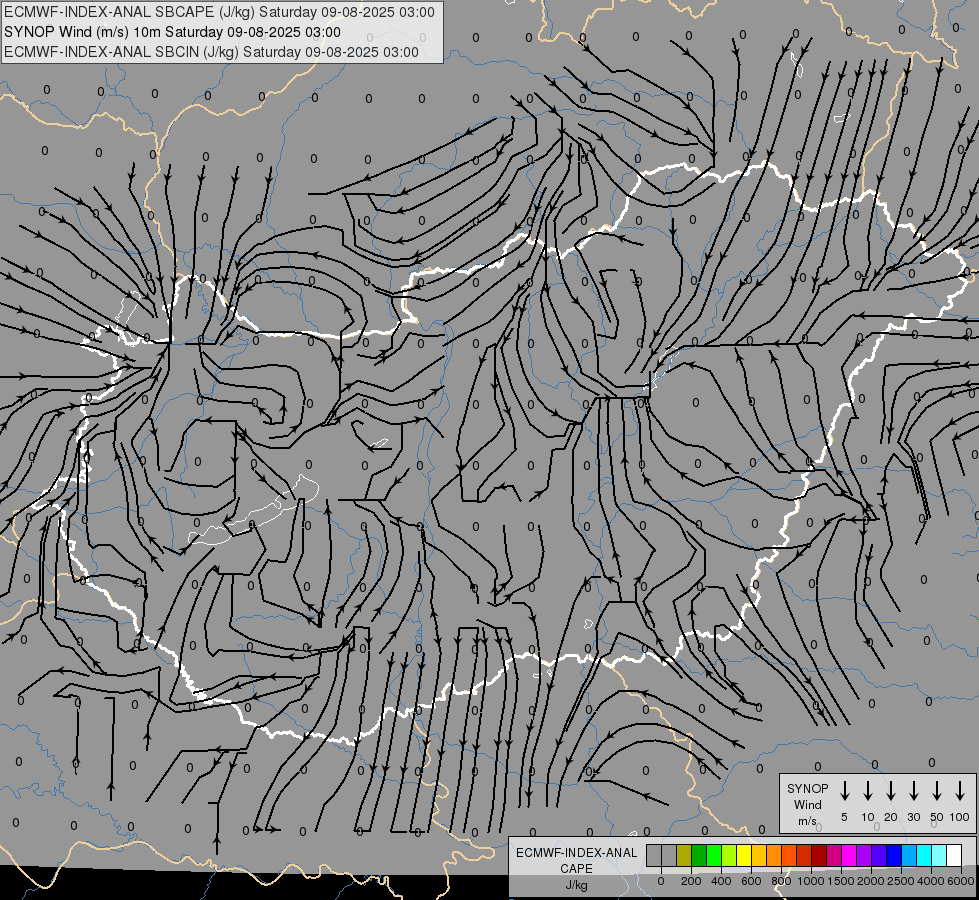Pick the amber swatch right of yellow

[x=759, y=856]
